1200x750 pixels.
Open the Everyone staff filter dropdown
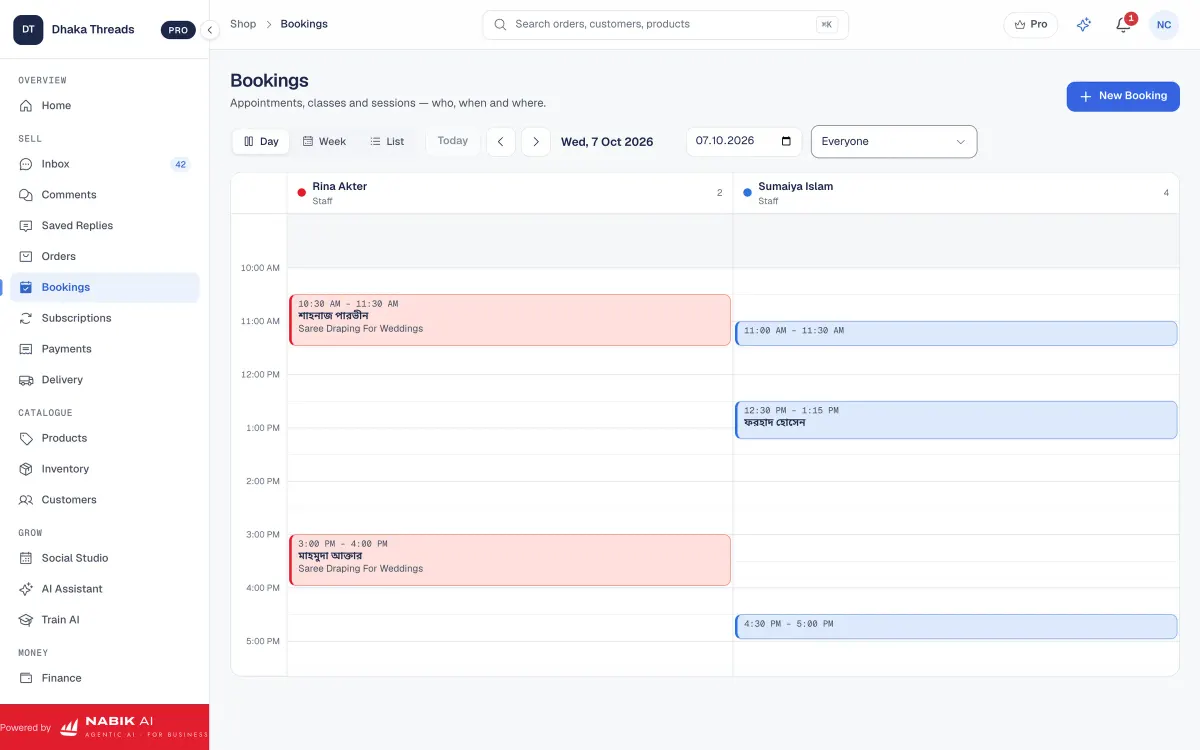894,142
